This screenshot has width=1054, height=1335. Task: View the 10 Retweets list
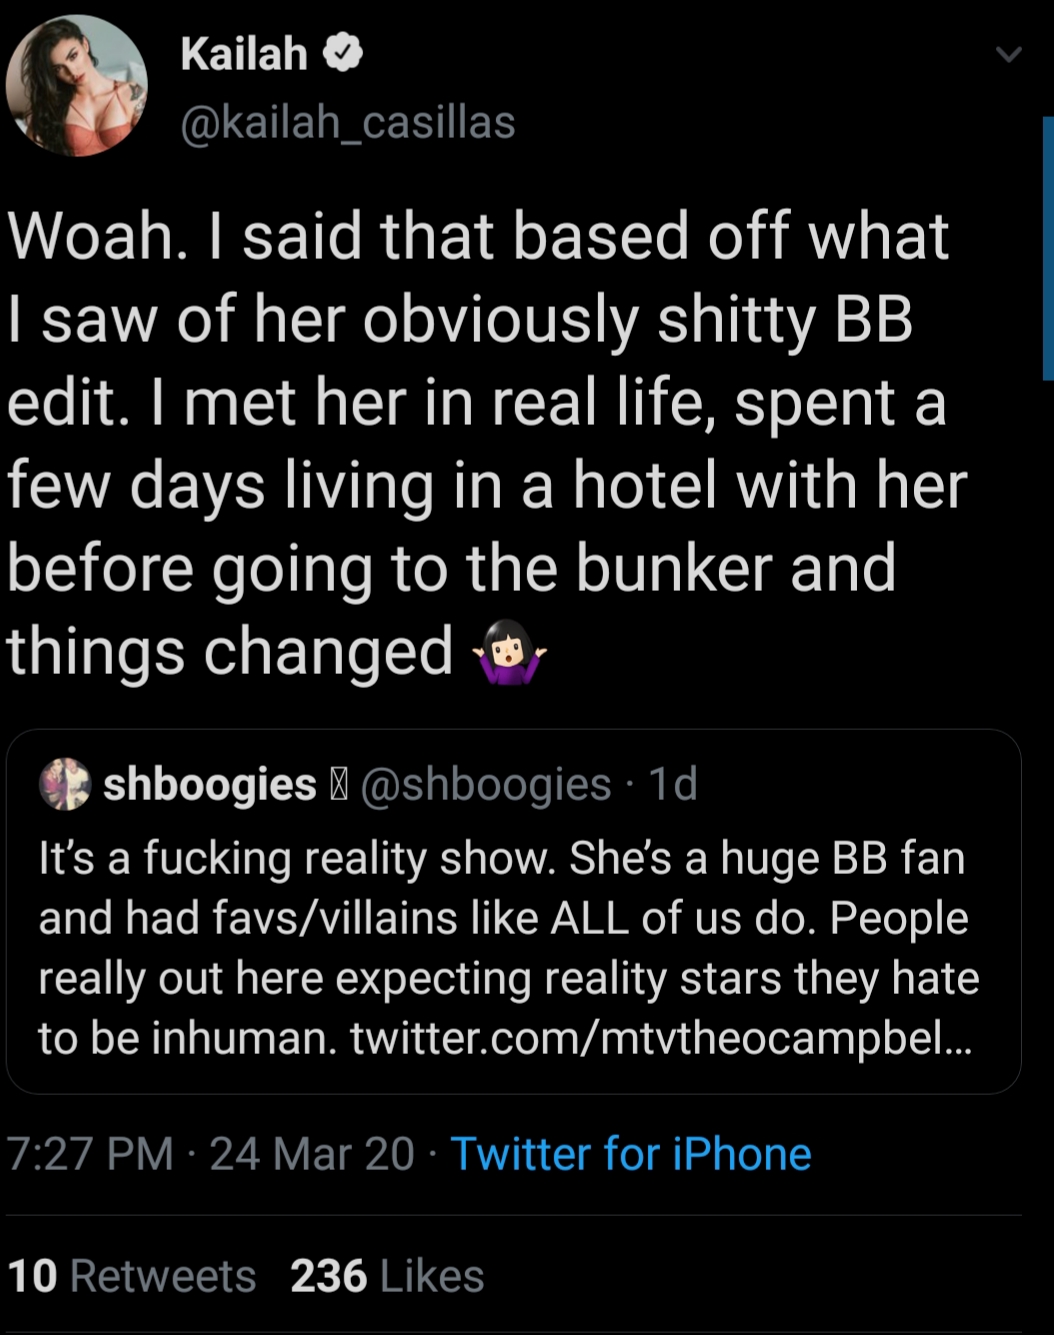click(131, 1276)
